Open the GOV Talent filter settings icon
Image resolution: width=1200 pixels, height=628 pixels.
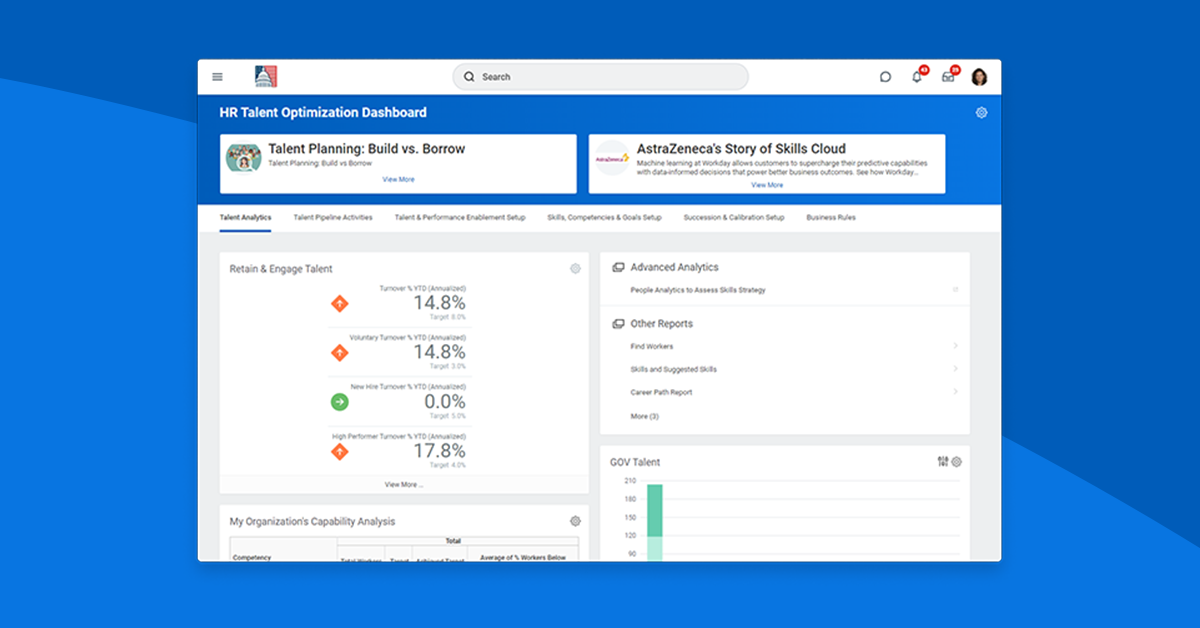[944, 461]
